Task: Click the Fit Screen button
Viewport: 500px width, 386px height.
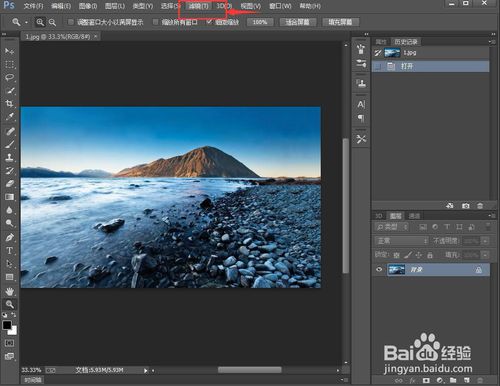Action: [x=297, y=22]
